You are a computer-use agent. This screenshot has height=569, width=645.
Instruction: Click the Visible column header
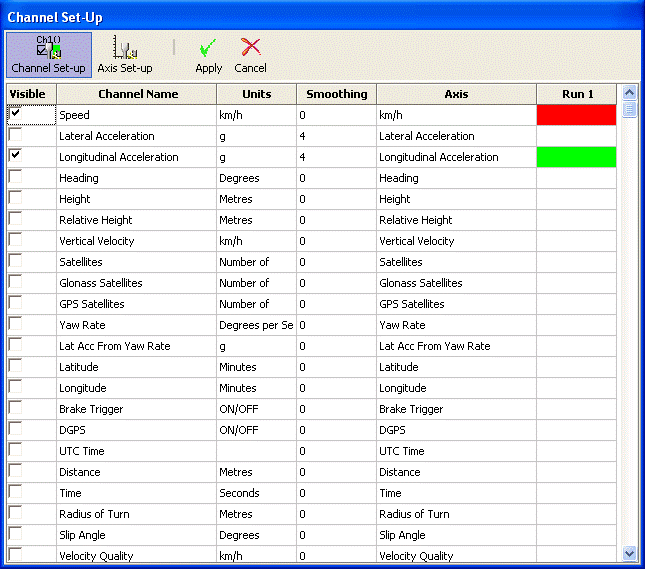point(31,94)
